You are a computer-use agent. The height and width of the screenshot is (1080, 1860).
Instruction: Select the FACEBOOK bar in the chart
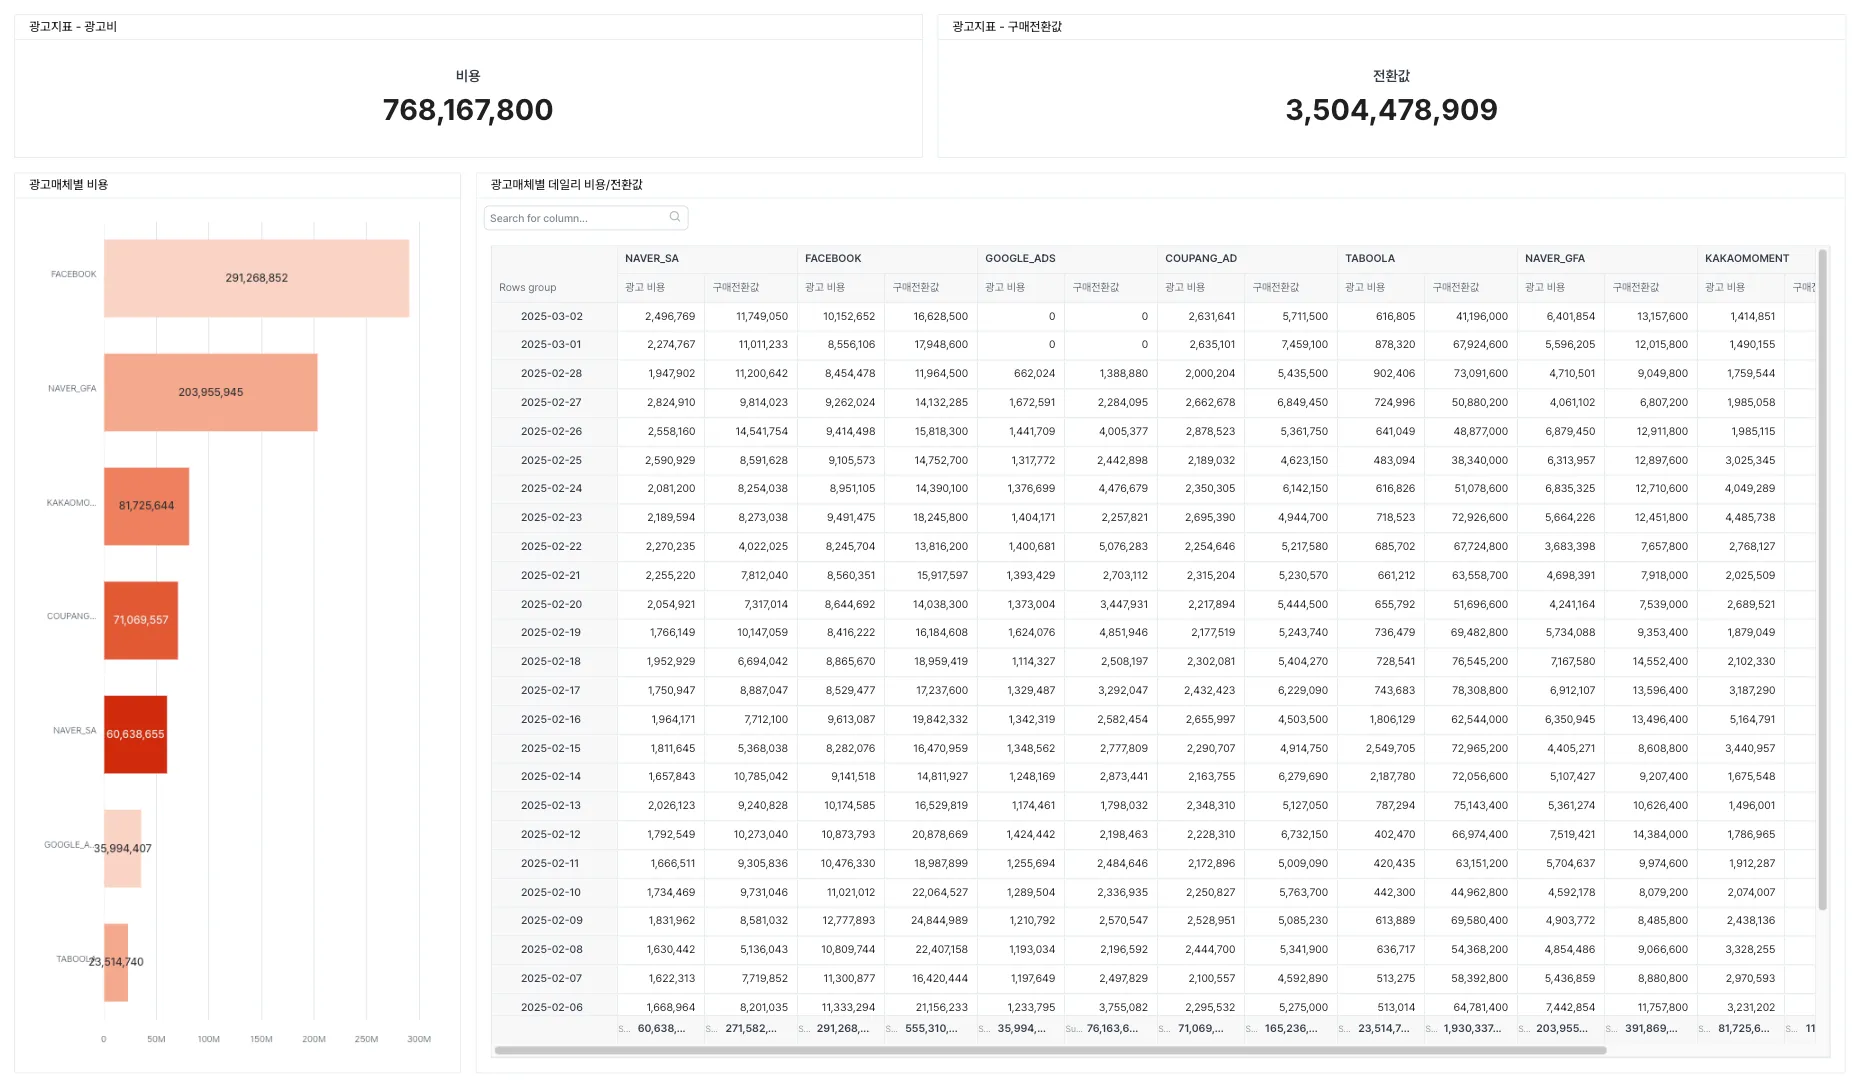(x=256, y=278)
